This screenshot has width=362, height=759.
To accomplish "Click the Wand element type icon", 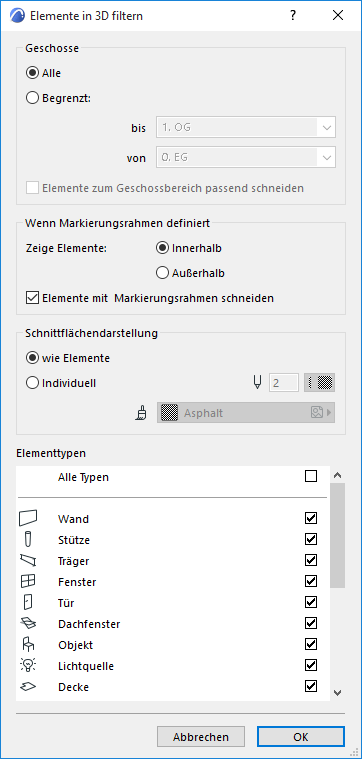I will (x=28, y=518).
